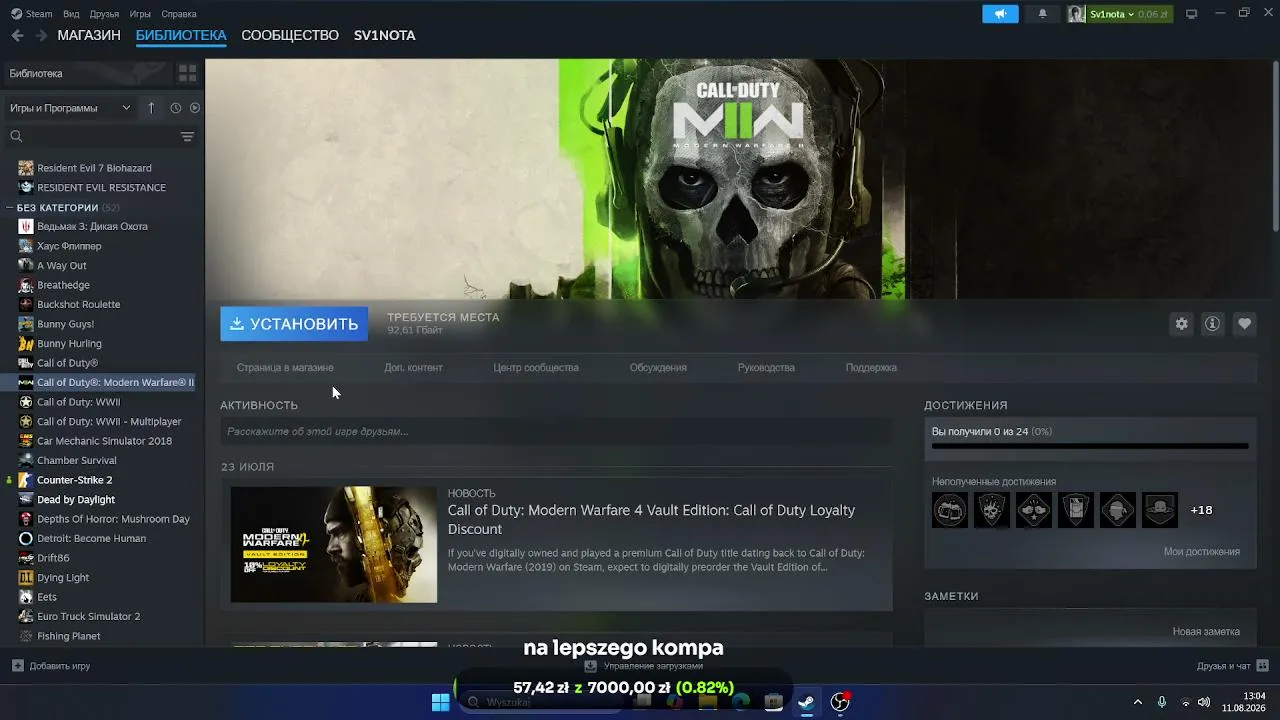Go back with the navigation arrow
The width and height of the screenshot is (1280, 720).
pyautogui.click(x=17, y=35)
